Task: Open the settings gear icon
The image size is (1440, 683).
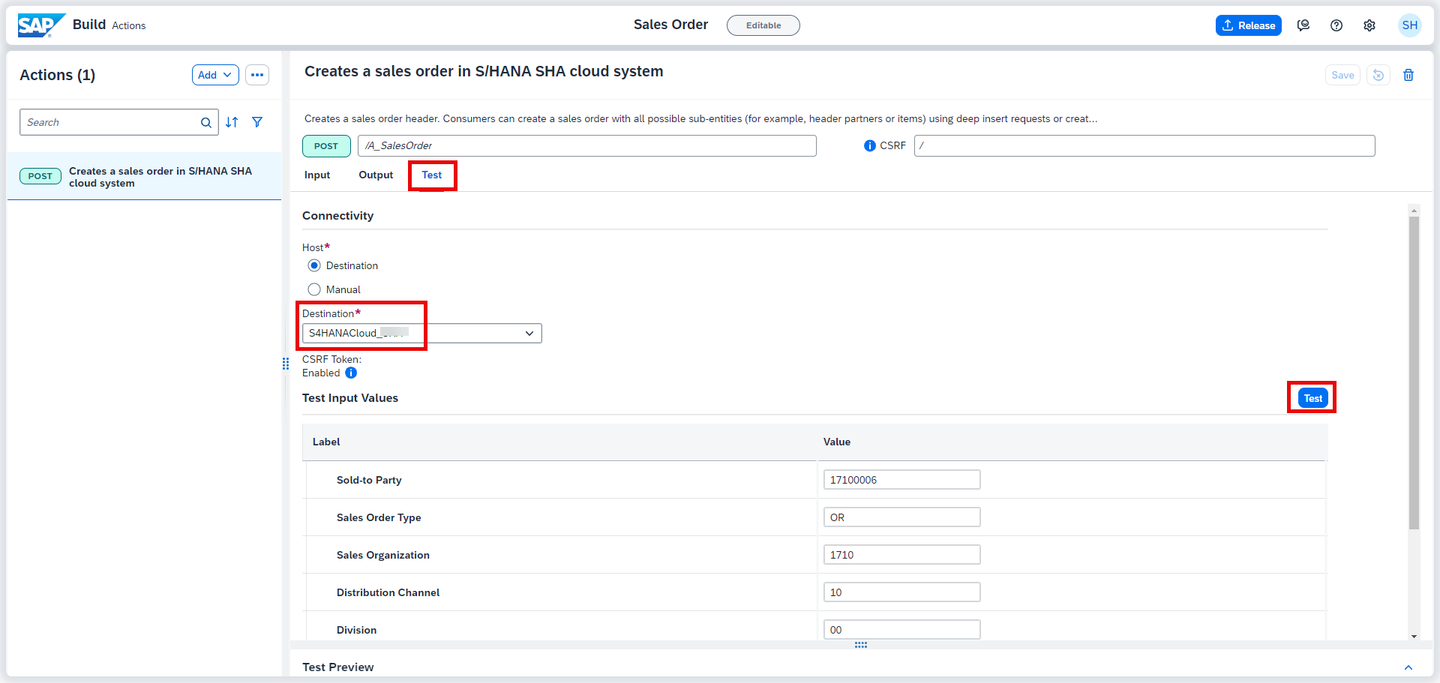Action: [x=1369, y=26]
